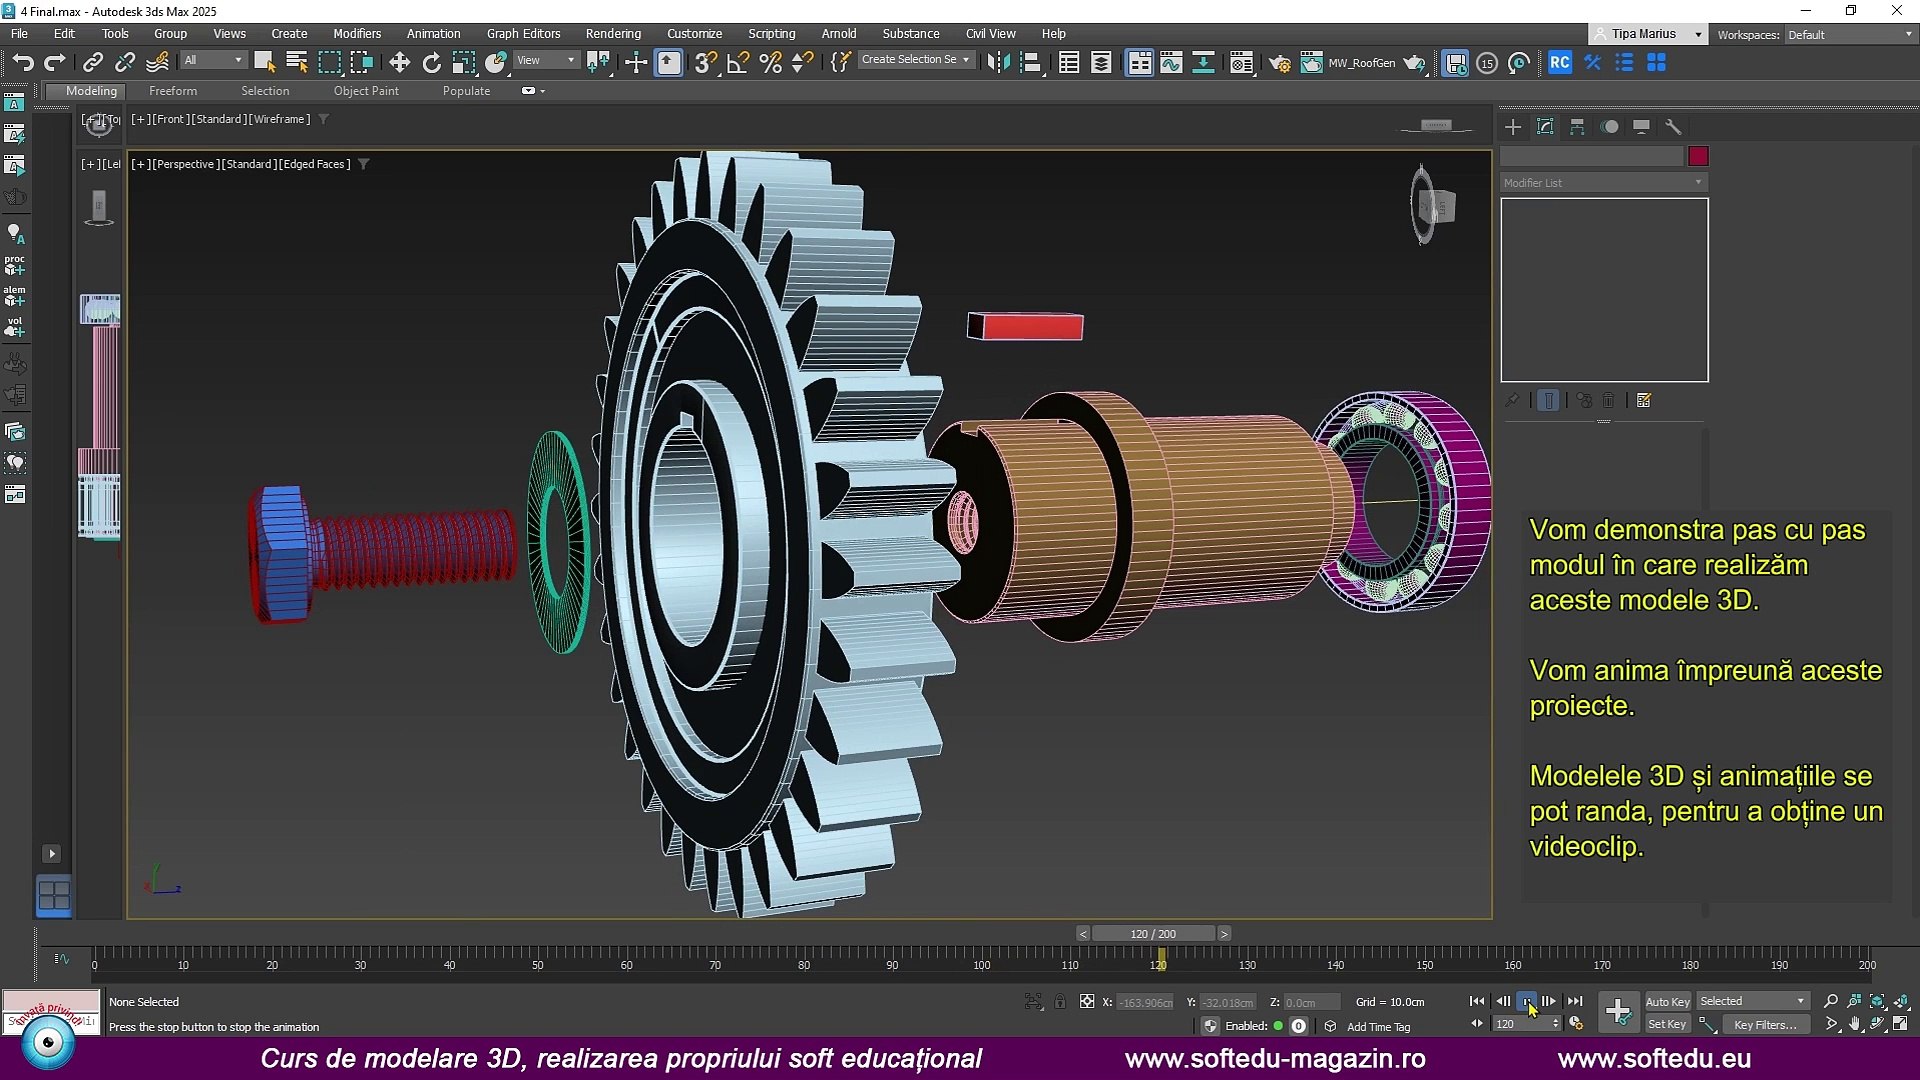Open the Create tab in the command panel

[x=1513, y=127]
